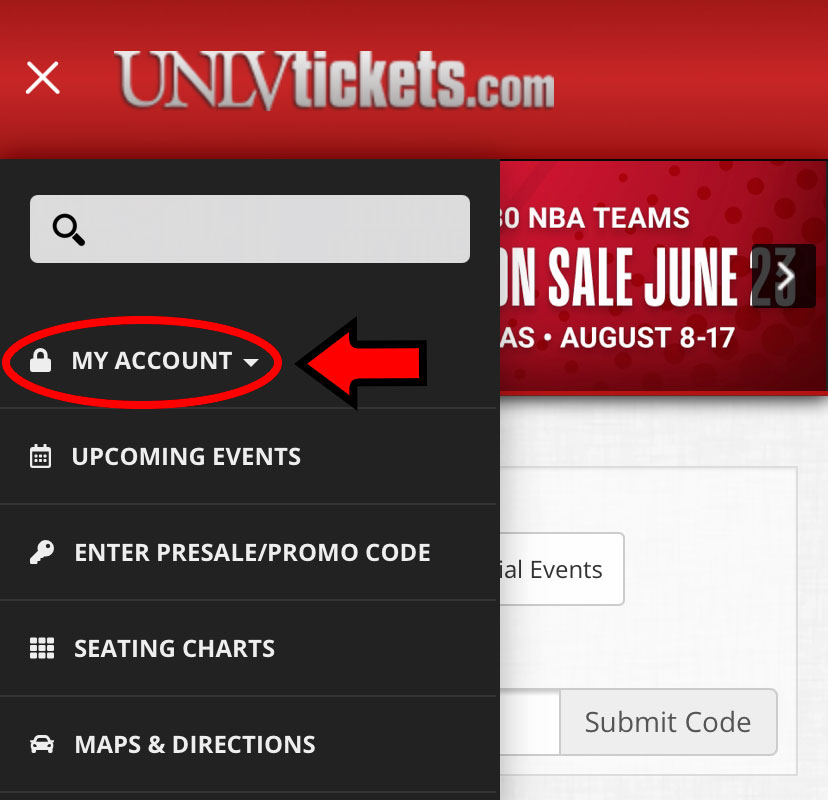The image size is (828, 800).
Task: Click the NBA teams on-sale banner
Action: pos(663,277)
